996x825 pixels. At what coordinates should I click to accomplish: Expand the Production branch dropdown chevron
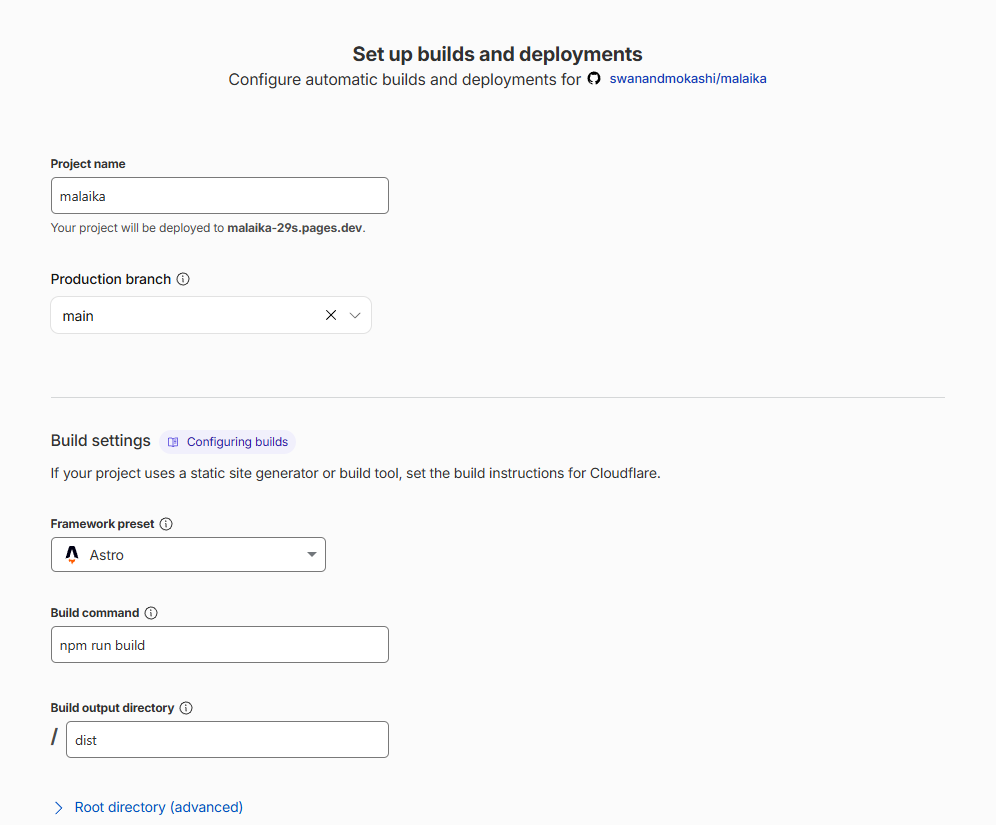pyautogui.click(x=355, y=315)
